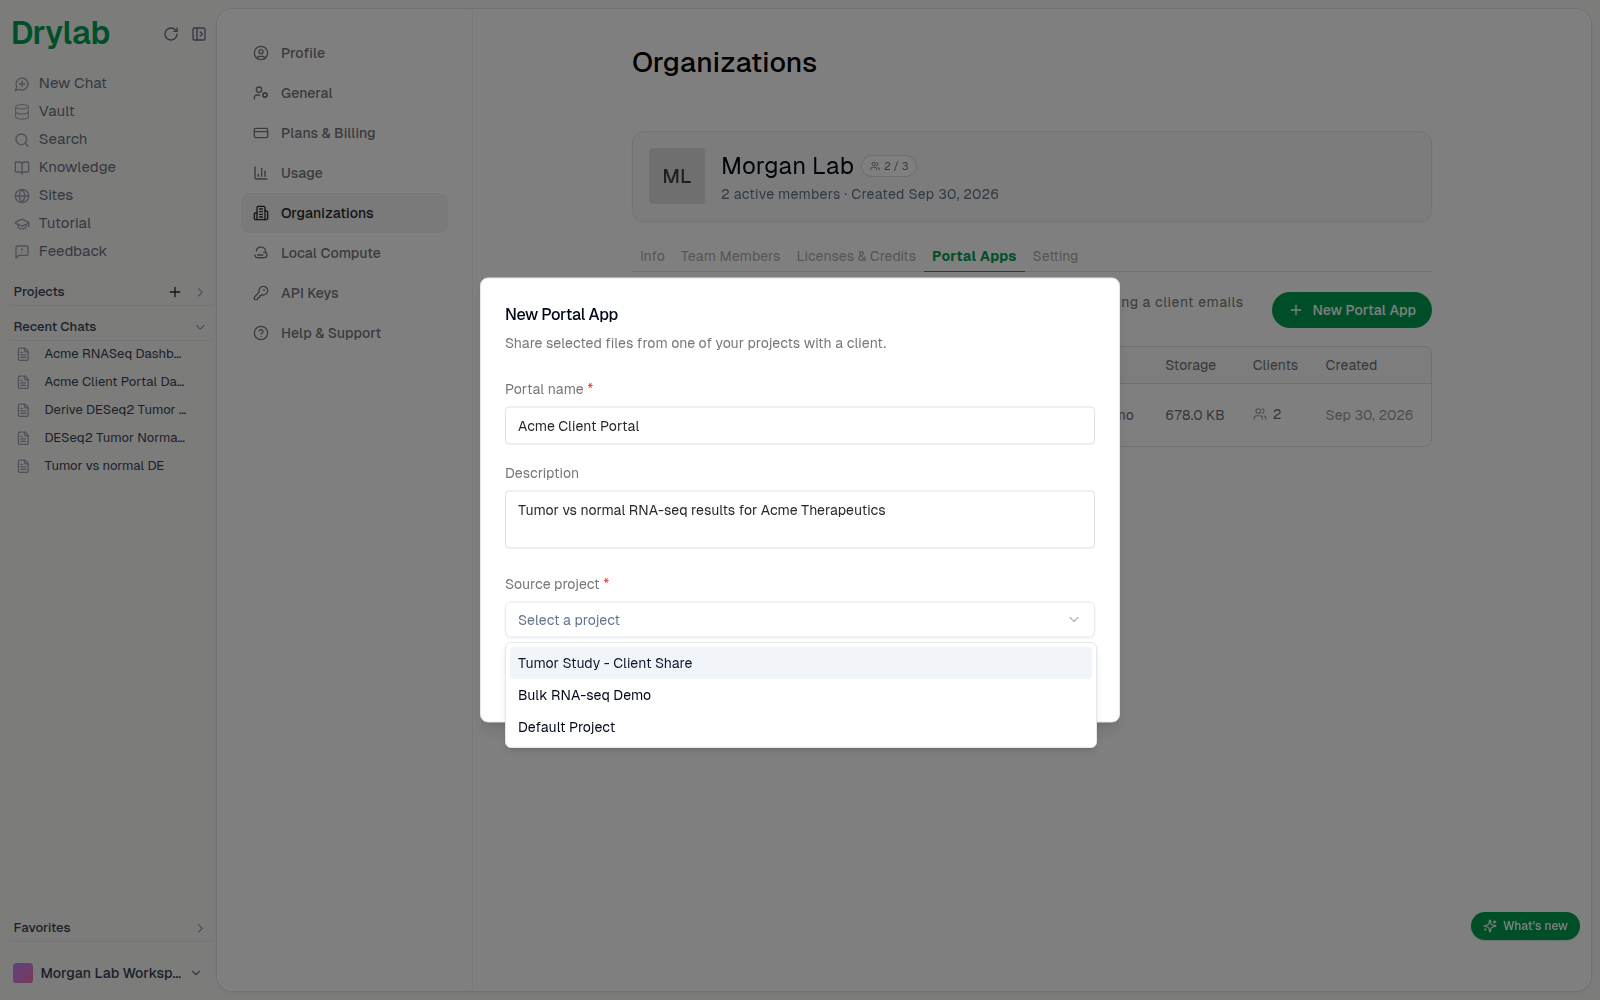
Task: Open the Knowledge section
Action: pyautogui.click(x=77, y=167)
